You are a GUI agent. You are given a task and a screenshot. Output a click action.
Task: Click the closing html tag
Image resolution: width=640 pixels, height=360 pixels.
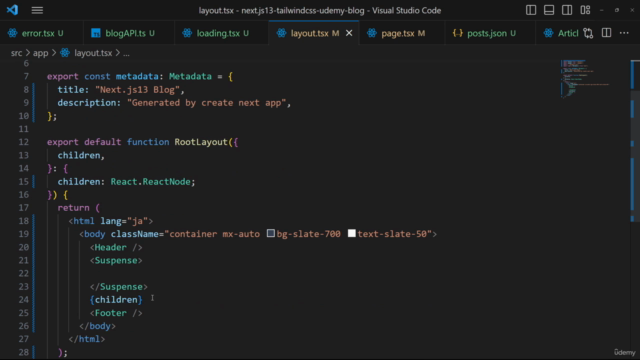87,339
